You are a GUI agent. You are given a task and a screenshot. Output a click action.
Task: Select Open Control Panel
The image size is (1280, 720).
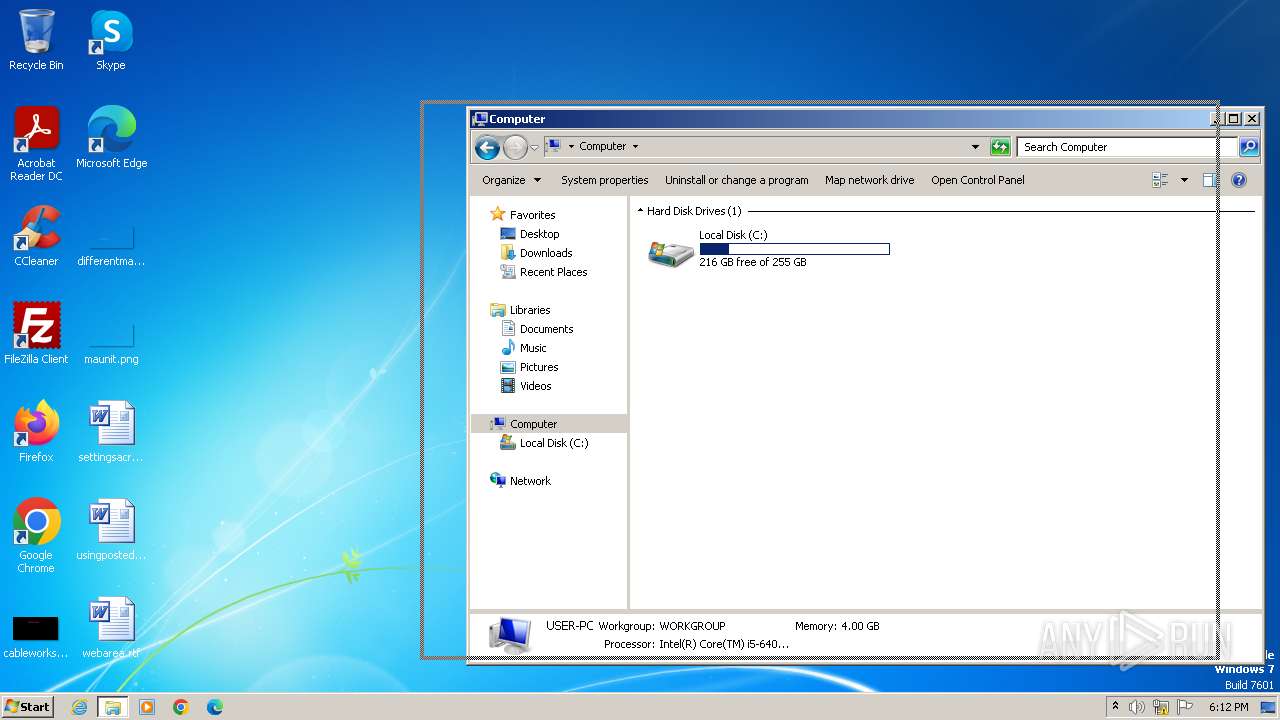coord(978,180)
